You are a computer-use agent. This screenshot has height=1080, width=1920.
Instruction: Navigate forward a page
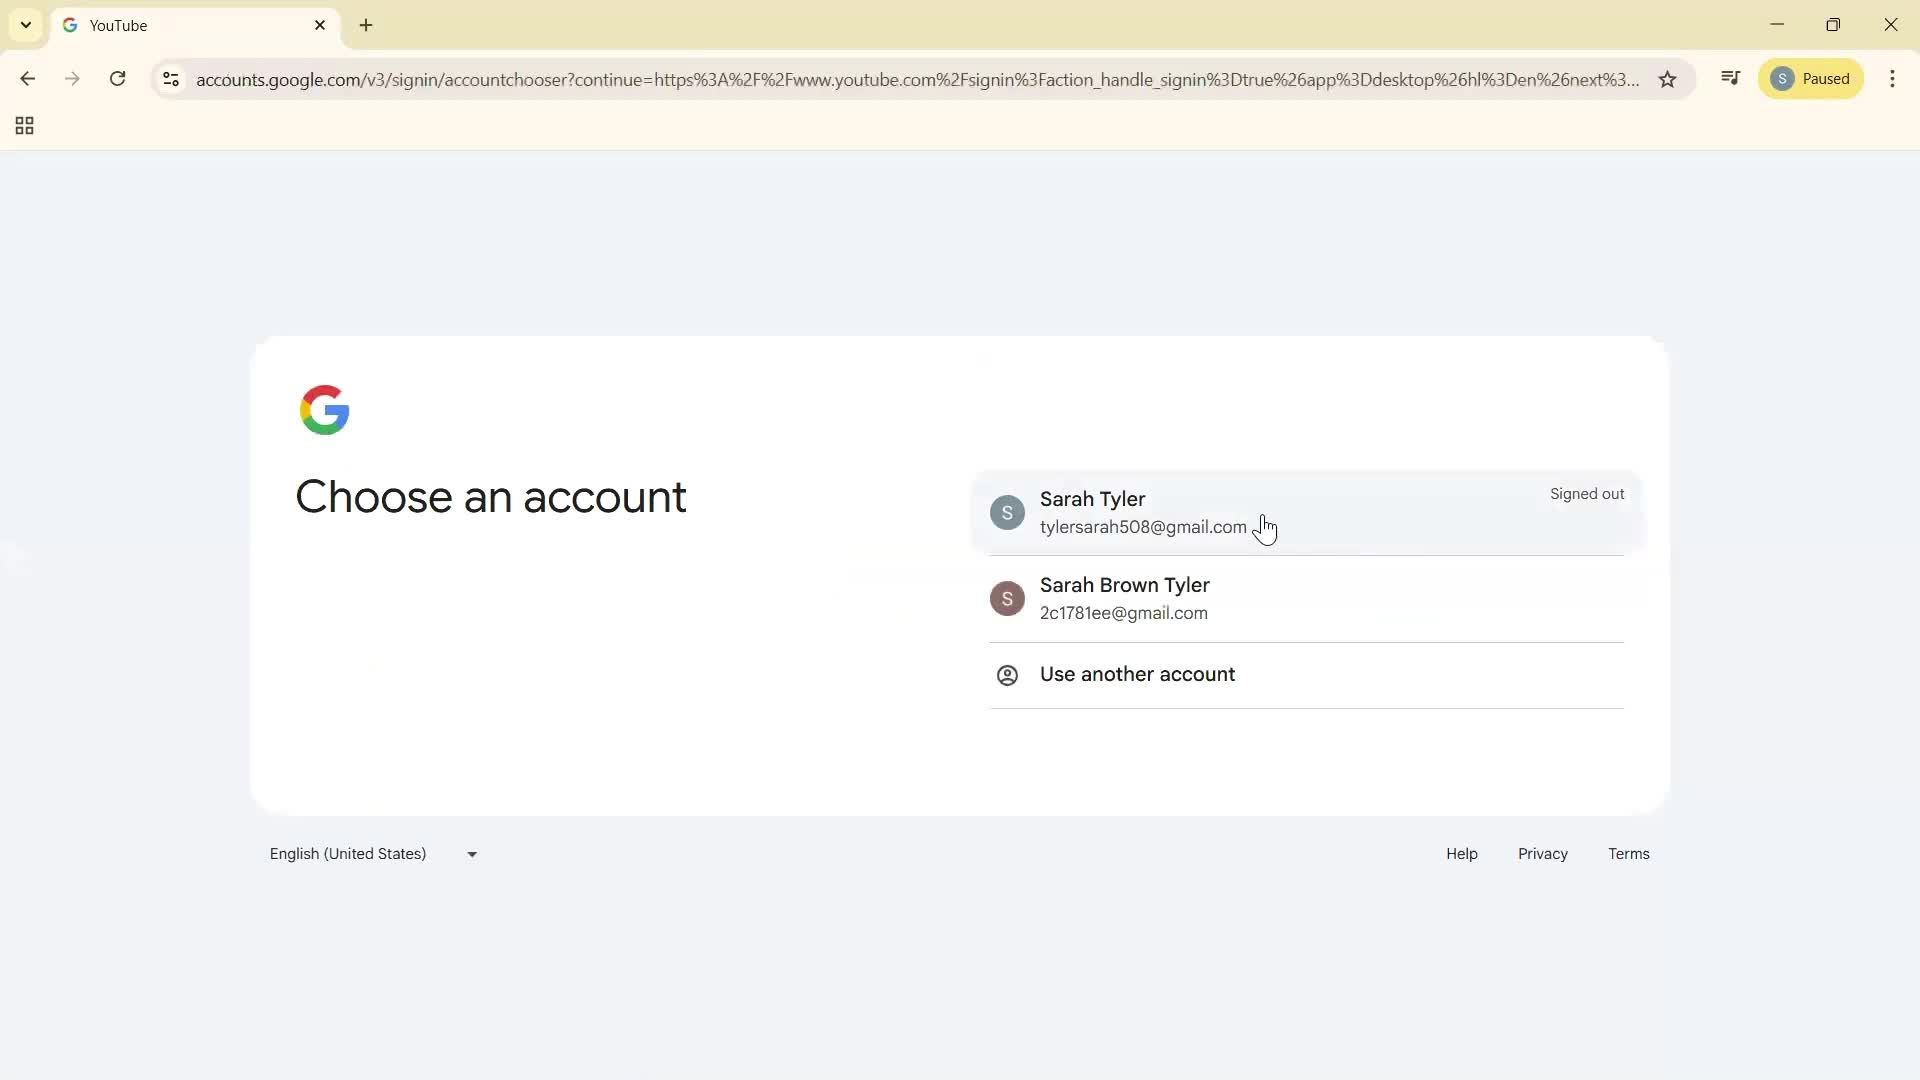(x=72, y=79)
